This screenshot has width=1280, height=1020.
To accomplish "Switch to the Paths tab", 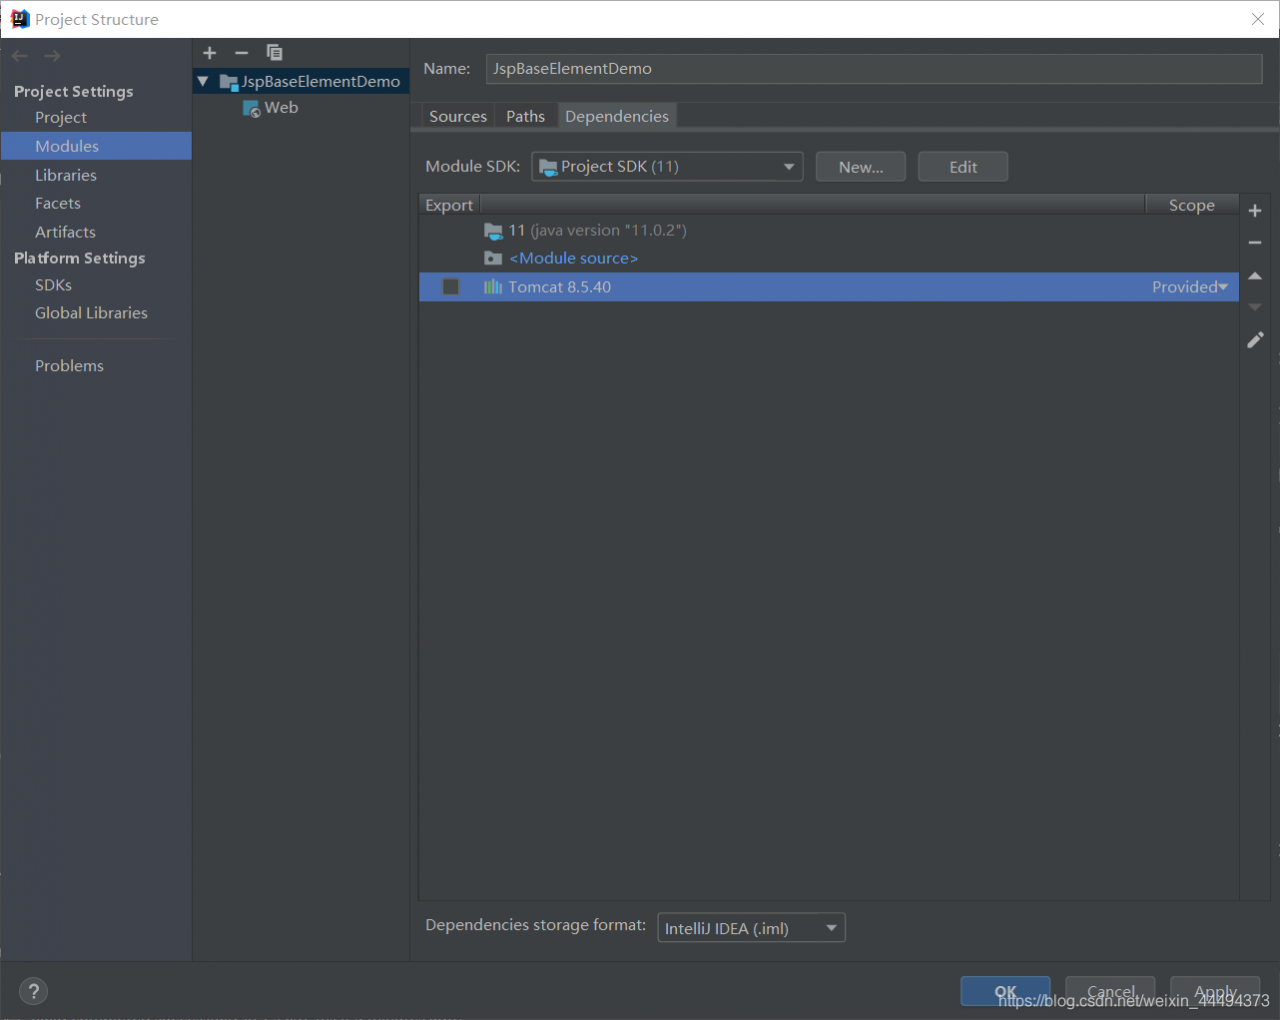I will [x=525, y=116].
